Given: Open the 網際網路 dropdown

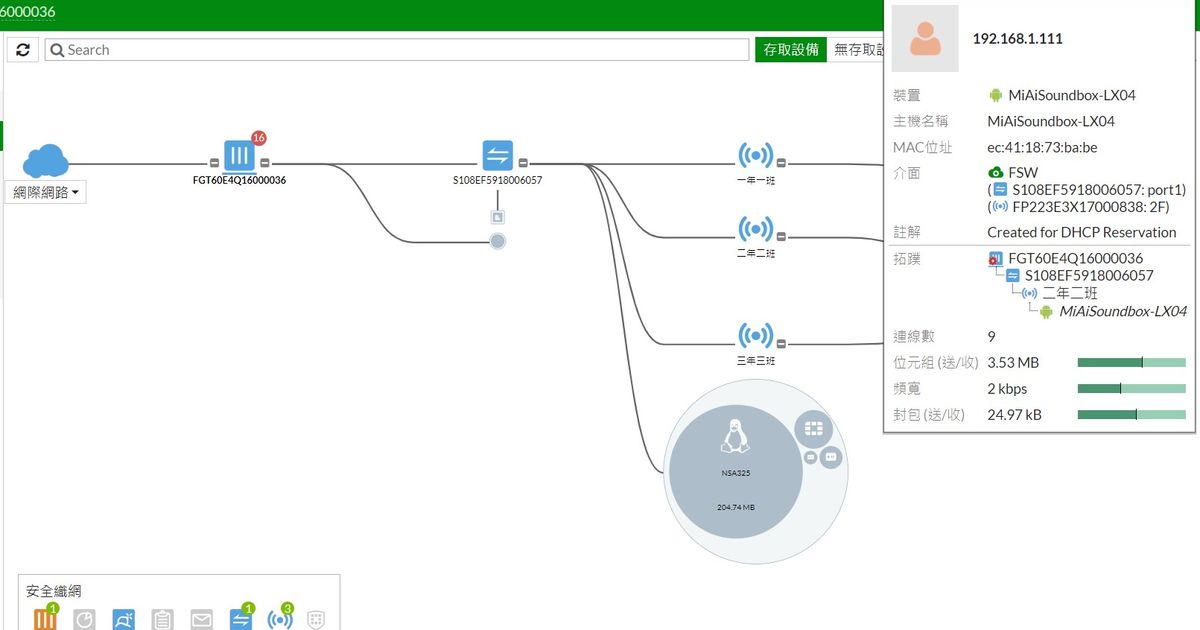Looking at the screenshot, I should point(47,193).
